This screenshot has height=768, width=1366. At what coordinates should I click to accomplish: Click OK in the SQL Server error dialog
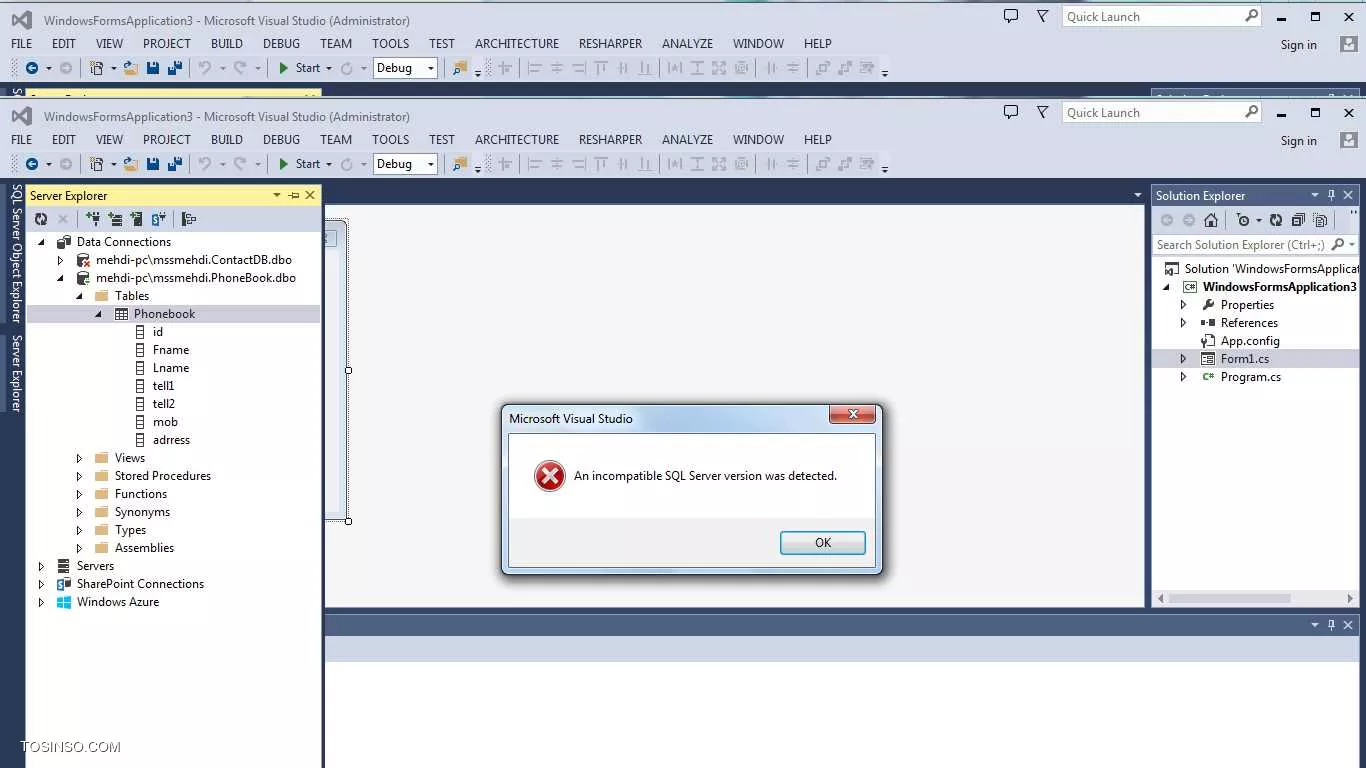pyautogui.click(x=822, y=542)
